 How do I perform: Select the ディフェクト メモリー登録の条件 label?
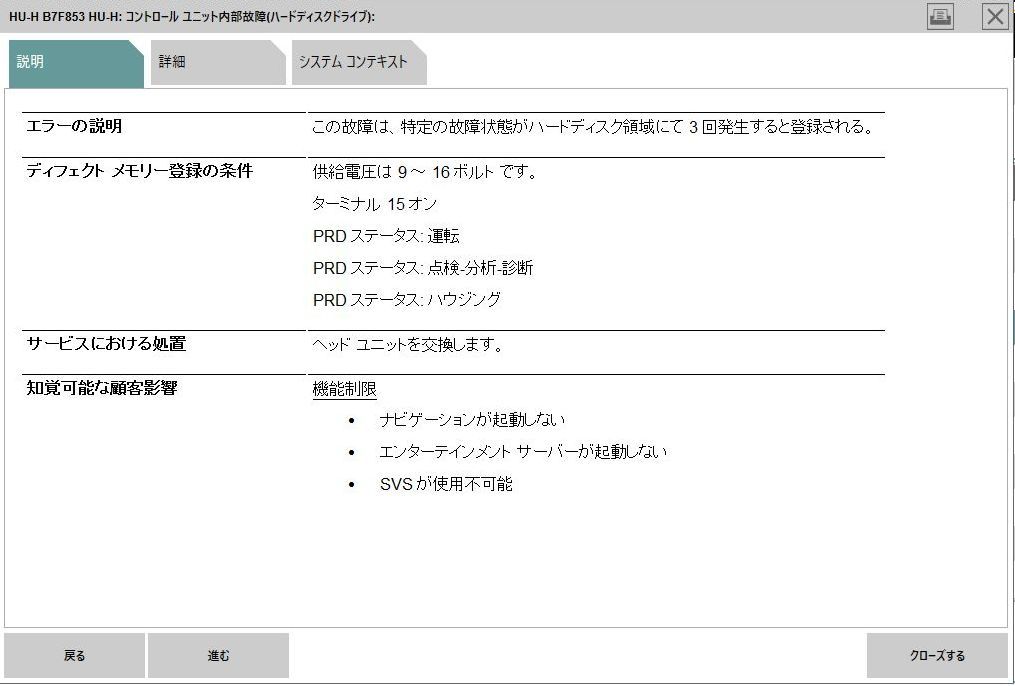(x=140, y=171)
